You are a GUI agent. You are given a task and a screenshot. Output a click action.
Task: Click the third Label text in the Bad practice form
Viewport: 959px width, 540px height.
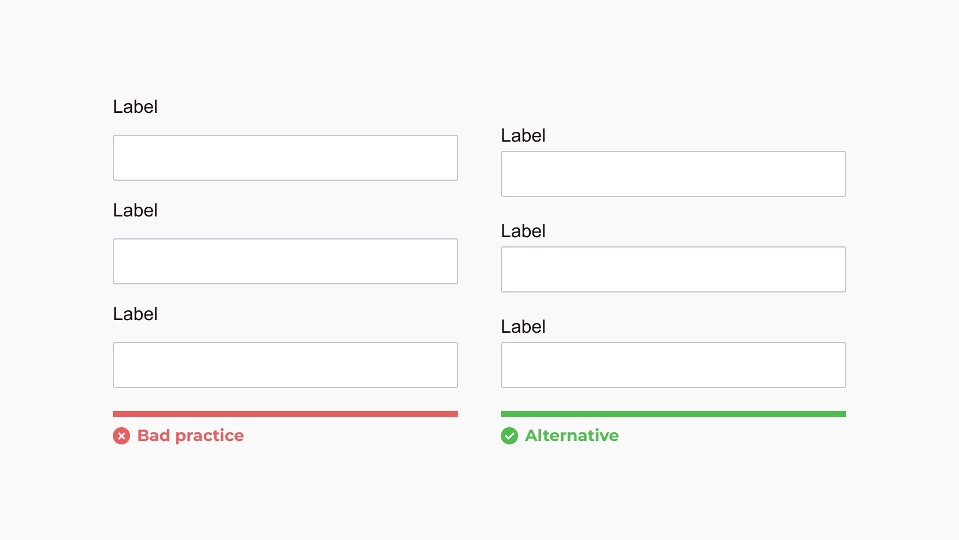tap(135, 314)
